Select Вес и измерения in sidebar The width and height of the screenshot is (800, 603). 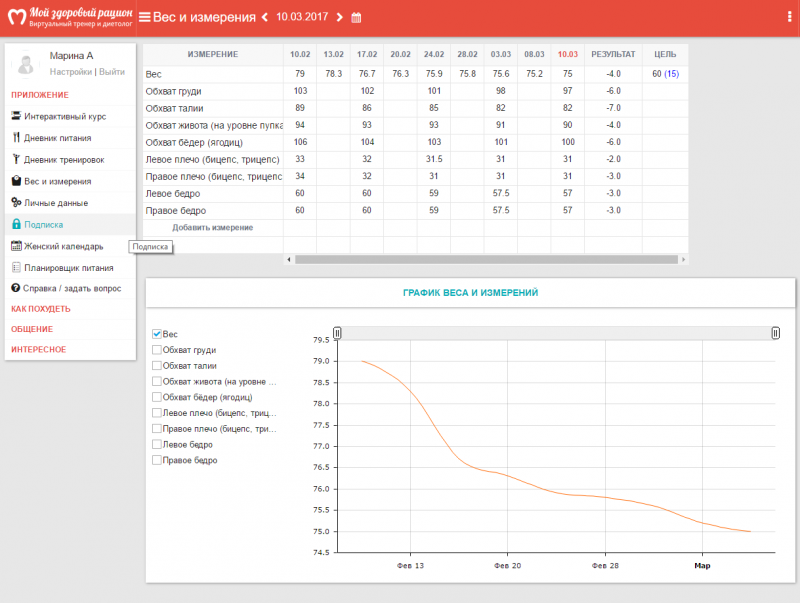click(x=70, y=181)
